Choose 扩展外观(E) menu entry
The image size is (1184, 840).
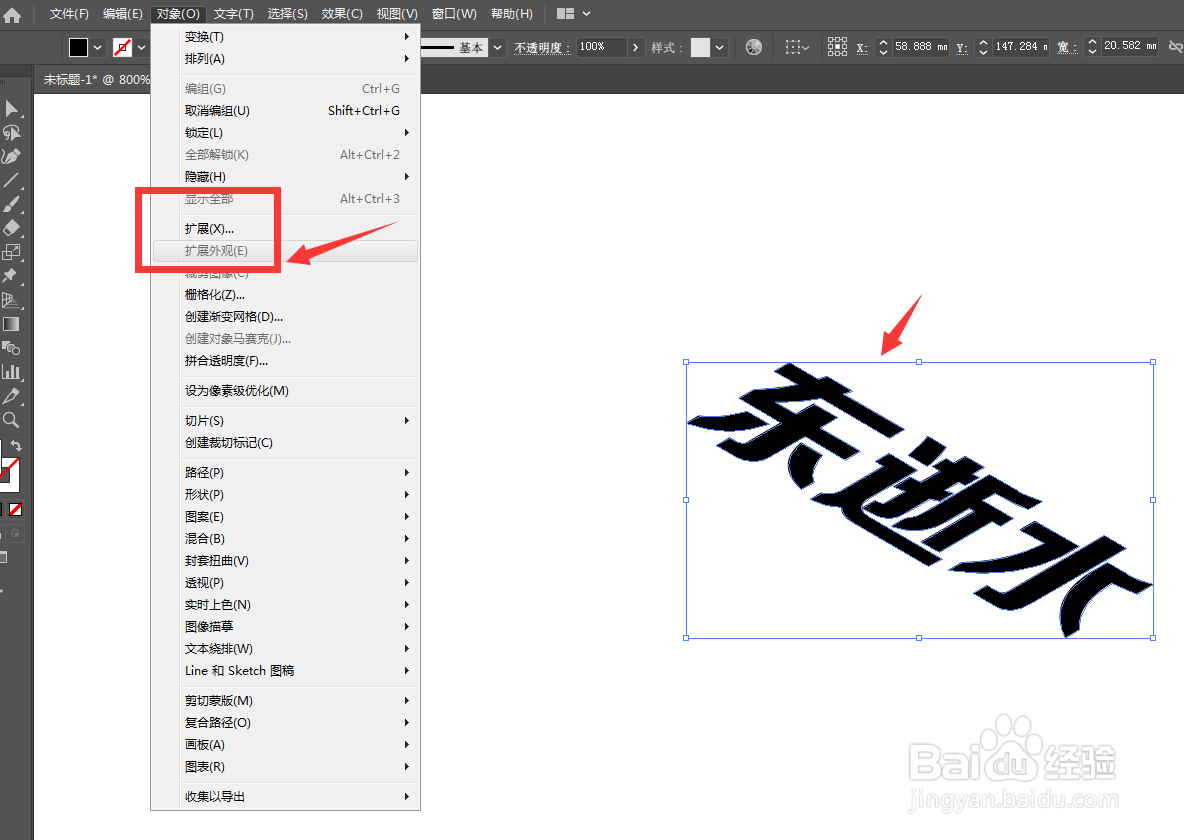(285, 251)
